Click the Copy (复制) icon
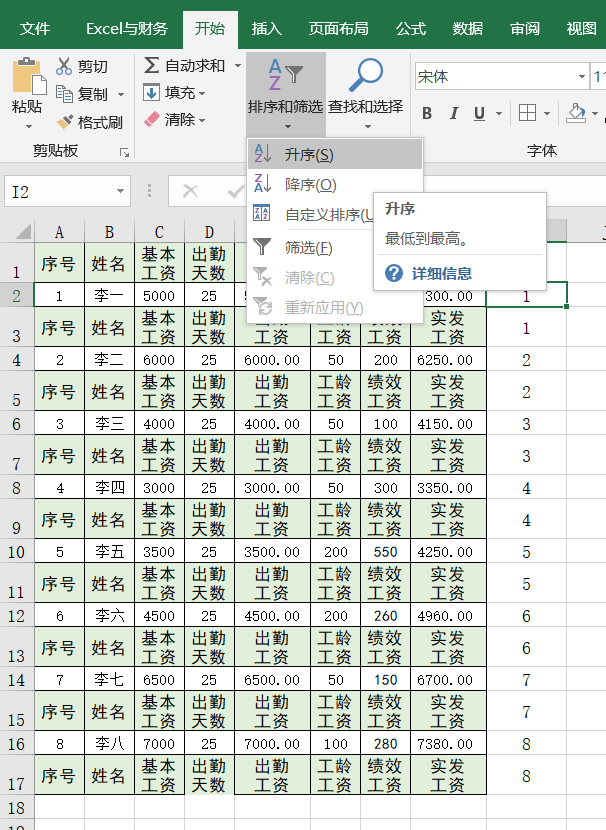Viewport: 606px width, 830px height. point(65,94)
